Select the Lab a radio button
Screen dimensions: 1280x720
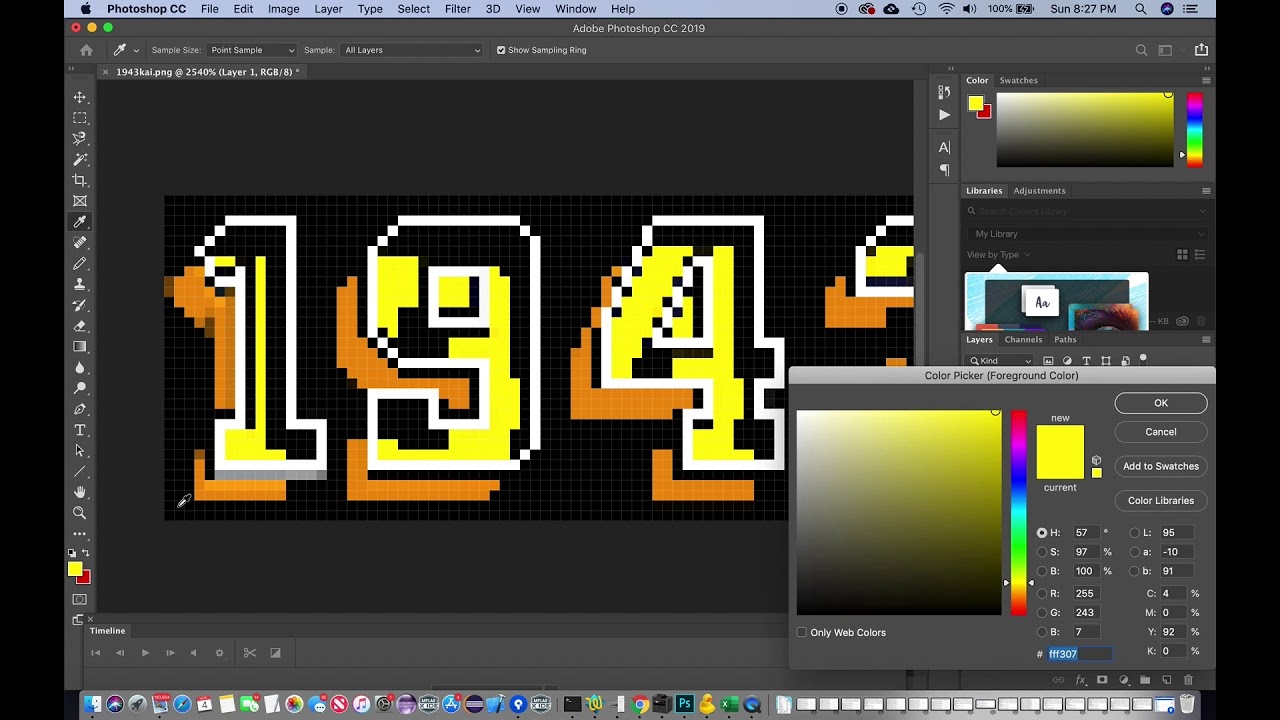click(1134, 552)
